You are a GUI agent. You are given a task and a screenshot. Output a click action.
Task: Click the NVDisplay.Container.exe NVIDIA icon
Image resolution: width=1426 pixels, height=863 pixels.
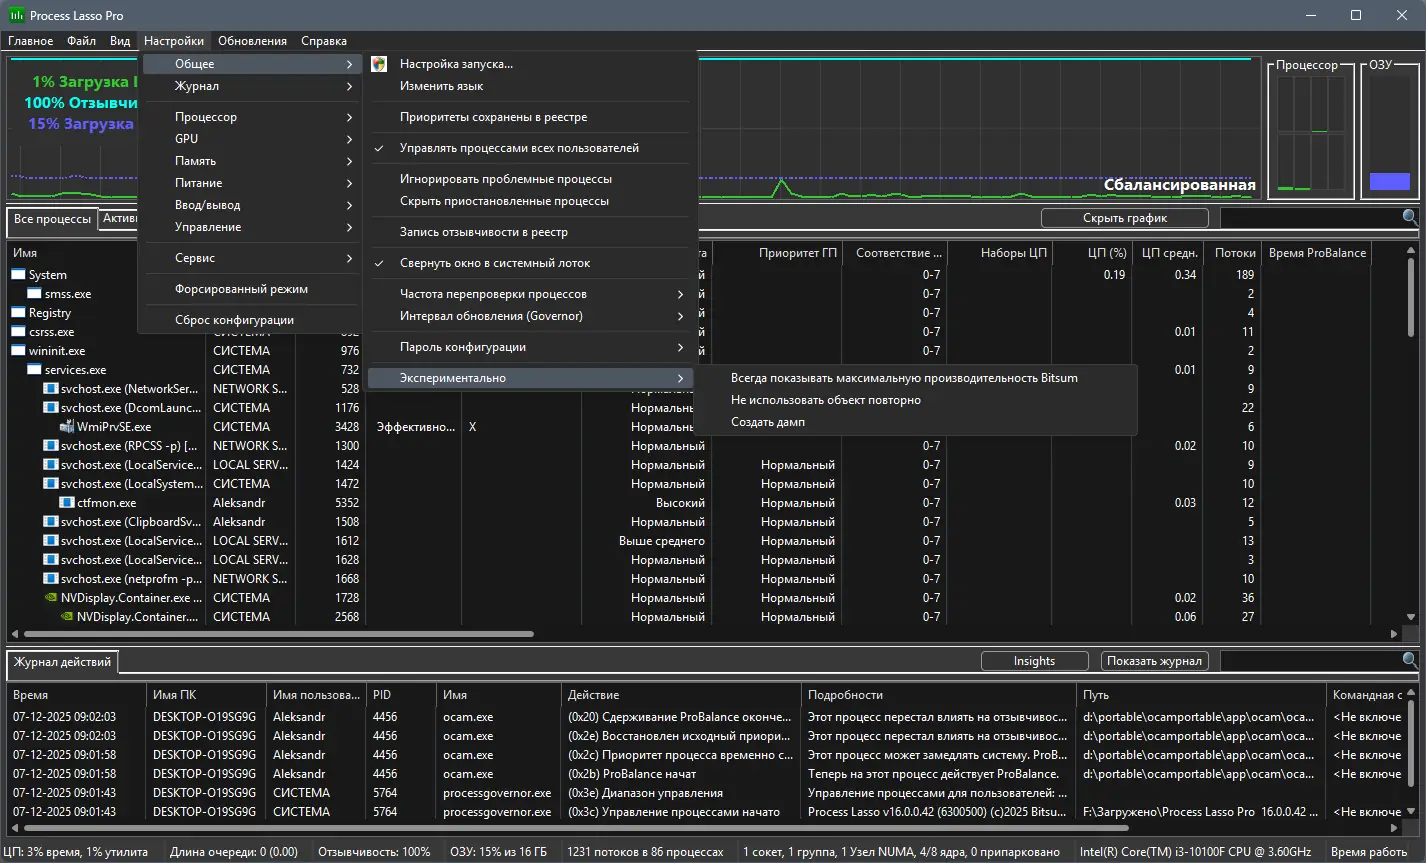coord(51,598)
